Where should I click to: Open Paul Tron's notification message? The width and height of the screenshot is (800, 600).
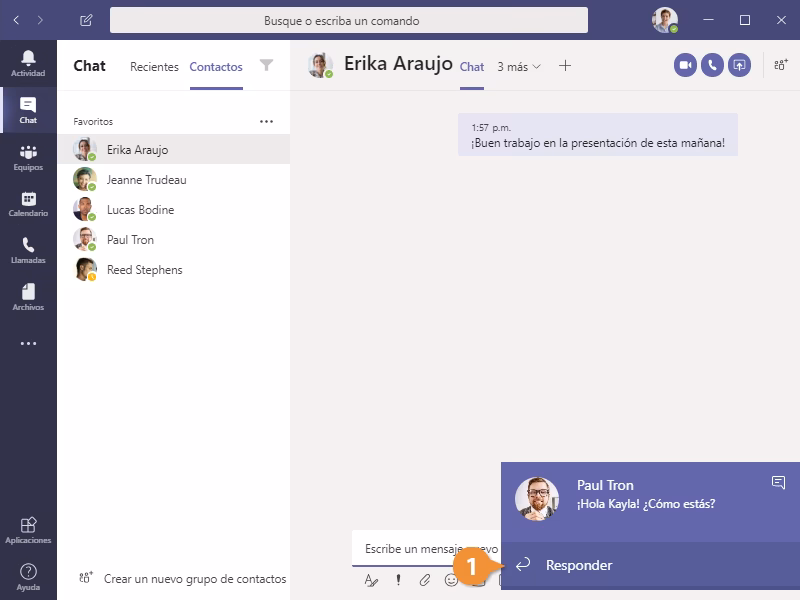pos(650,502)
